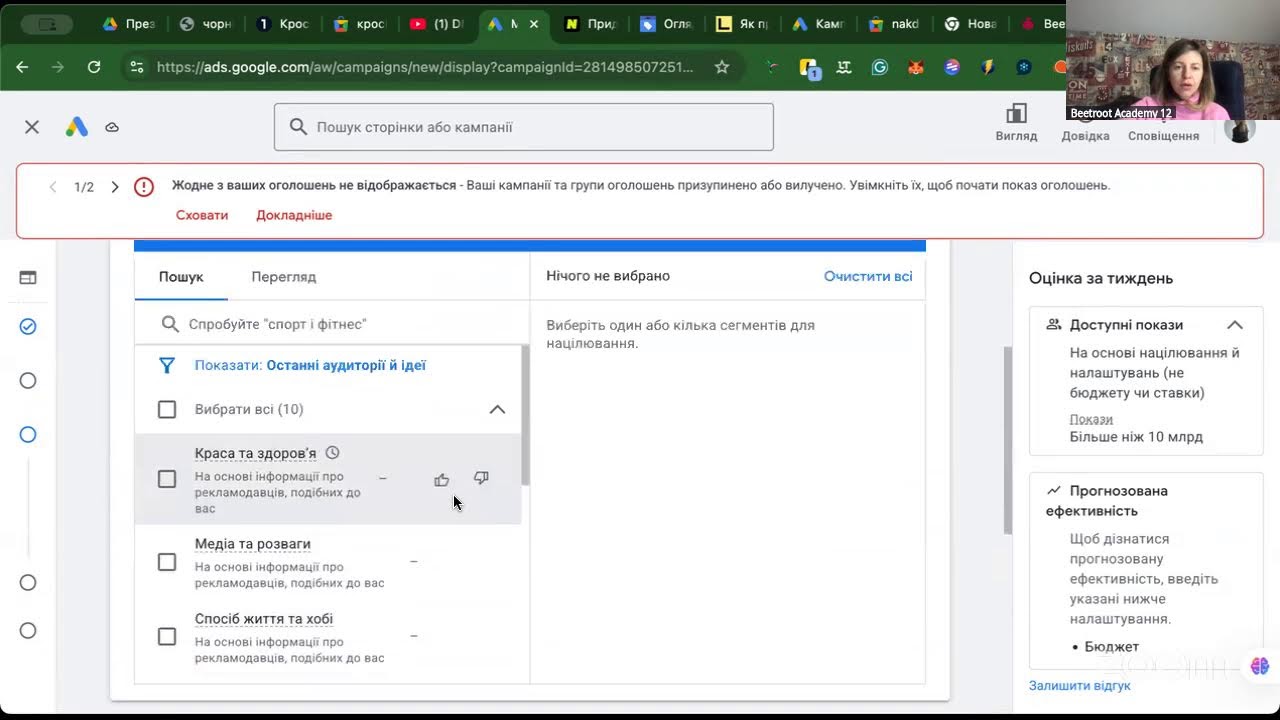Click the ads.google.com address bar URL

(425, 67)
